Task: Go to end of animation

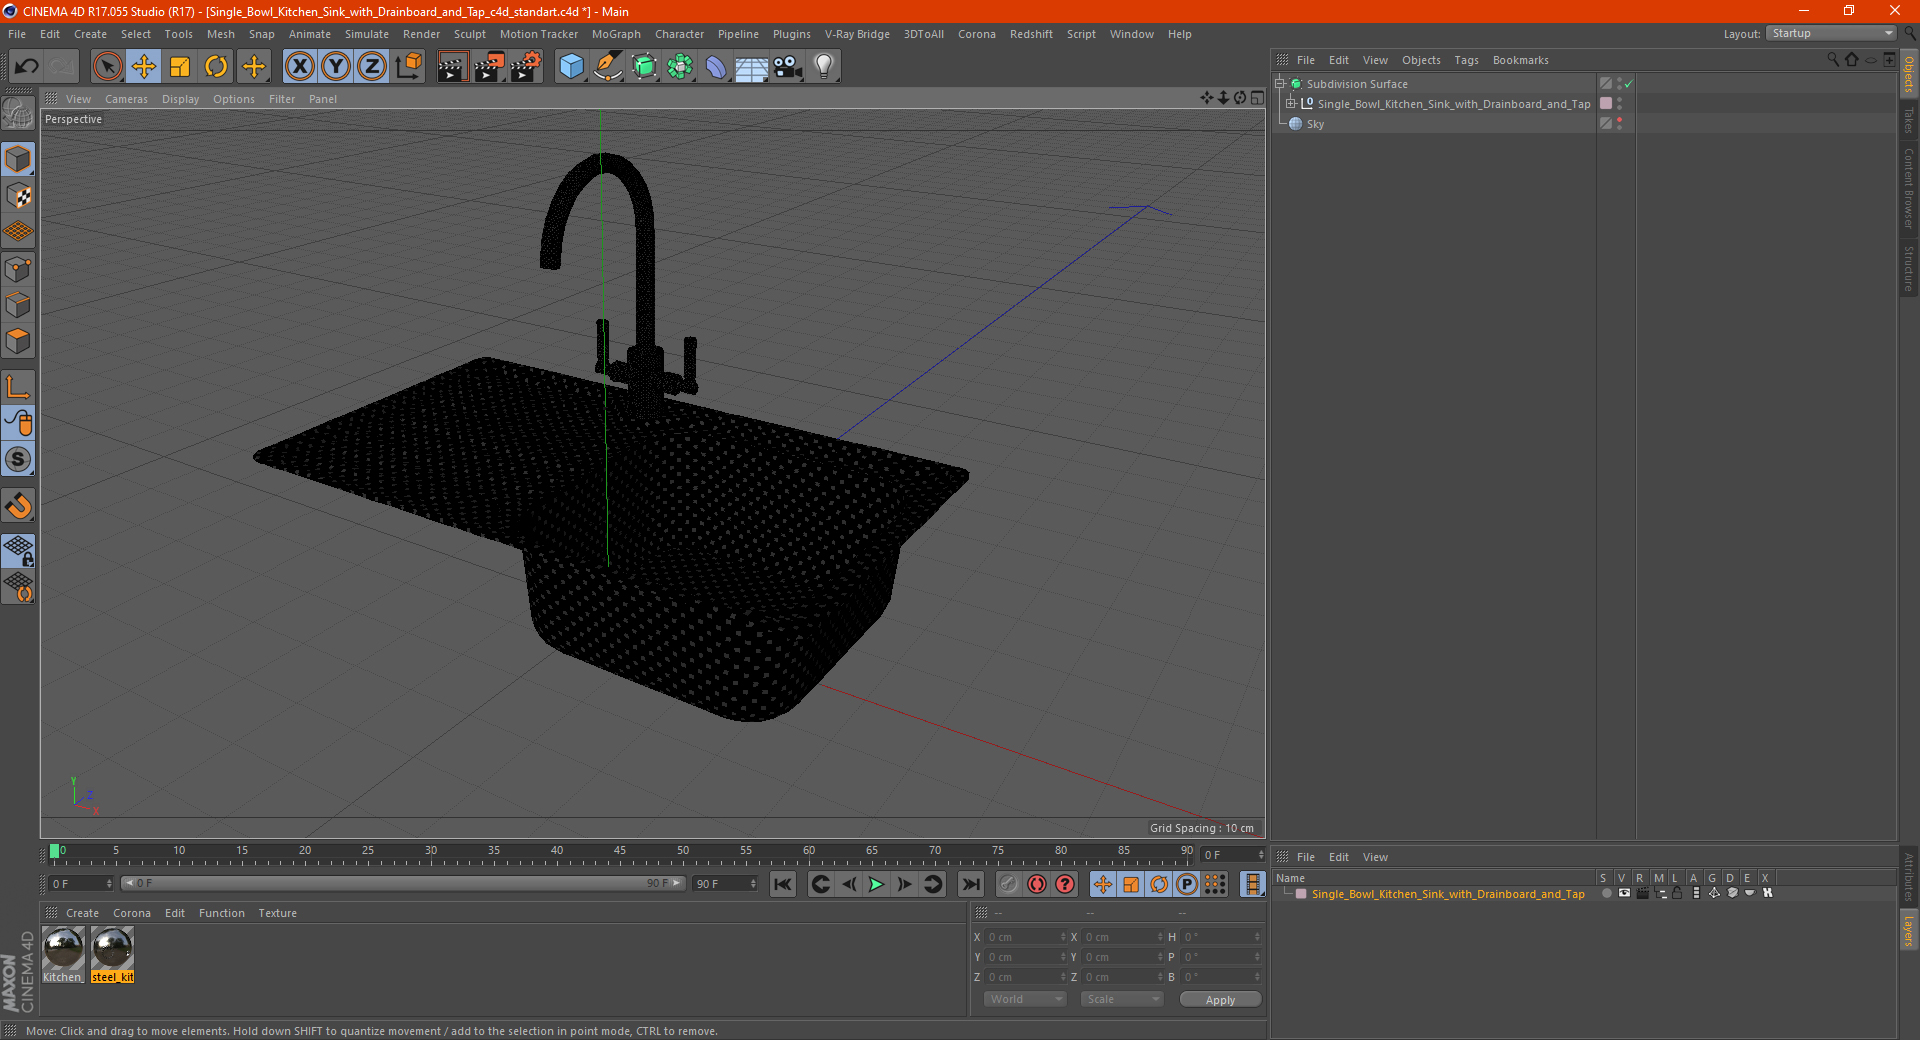Action: 970,884
